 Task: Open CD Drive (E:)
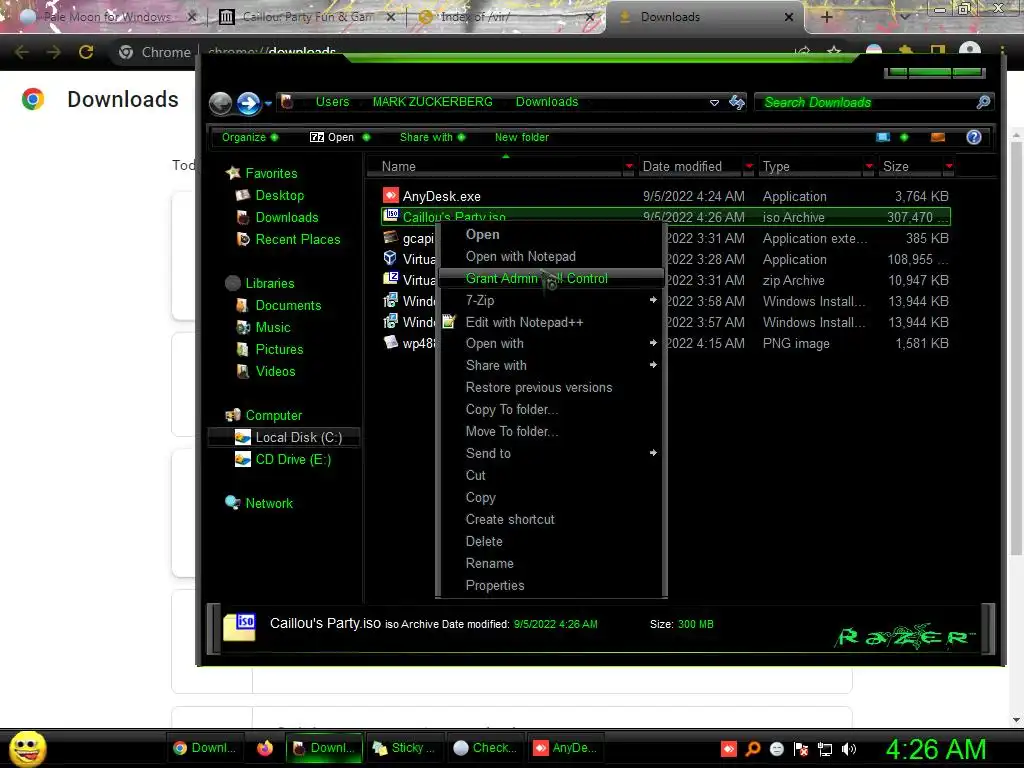coord(293,460)
